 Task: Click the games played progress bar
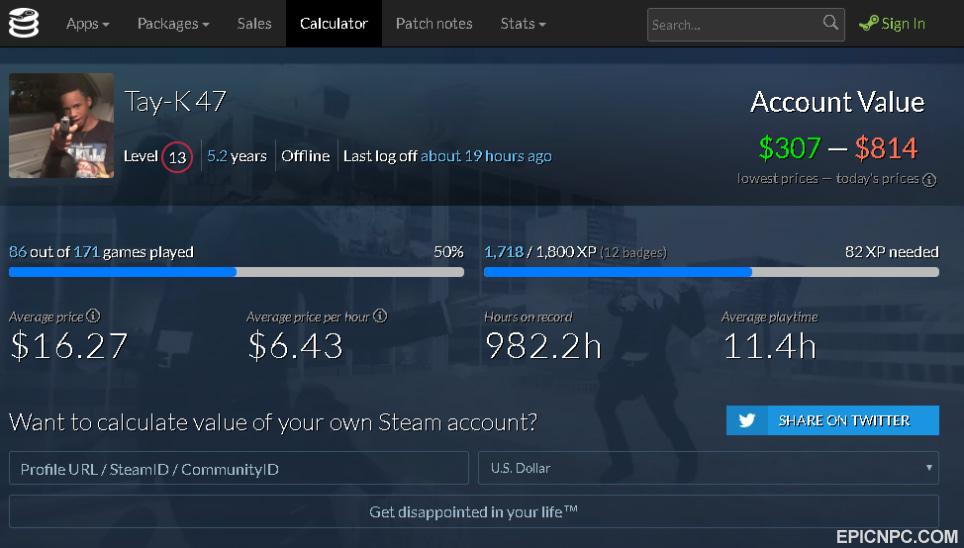pos(236,272)
